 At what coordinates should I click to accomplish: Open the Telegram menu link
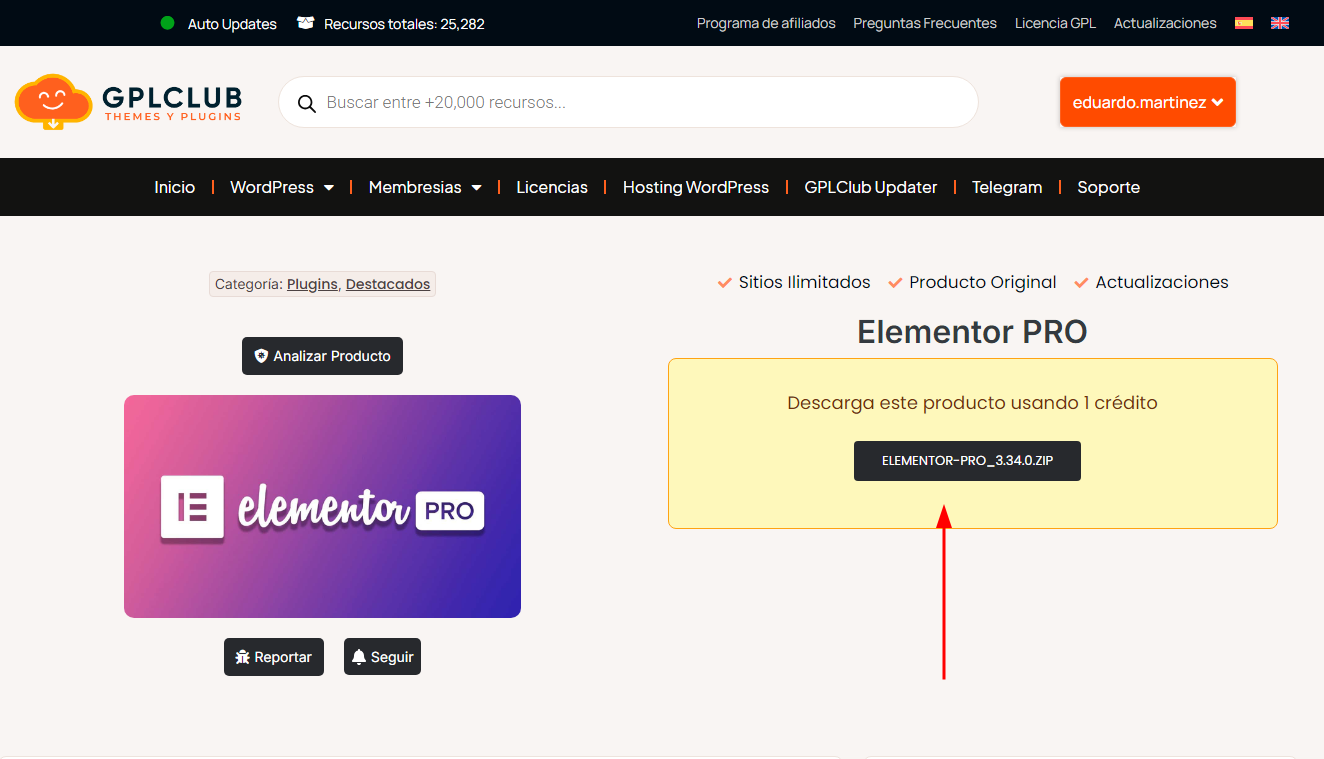[1007, 187]
